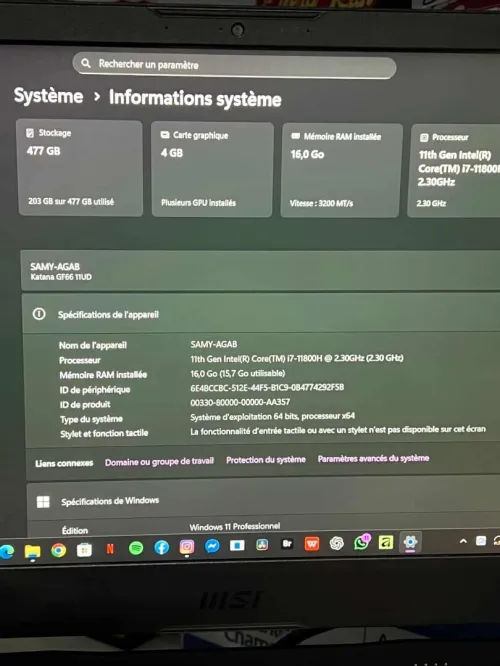Click the Mémoire RAM card icon
This screenshot has width=500, height=666.
coord(295,136)
